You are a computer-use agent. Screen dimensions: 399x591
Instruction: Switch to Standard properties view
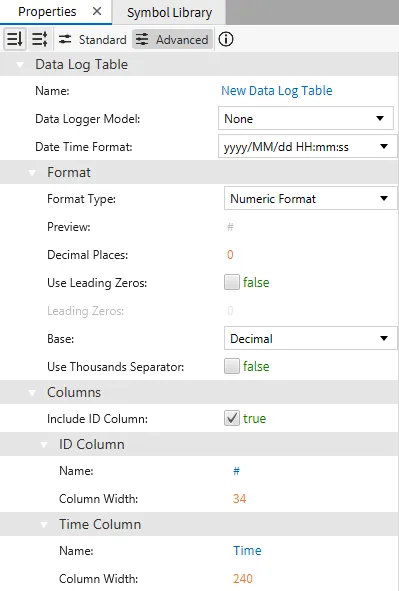tap(93, 40)
